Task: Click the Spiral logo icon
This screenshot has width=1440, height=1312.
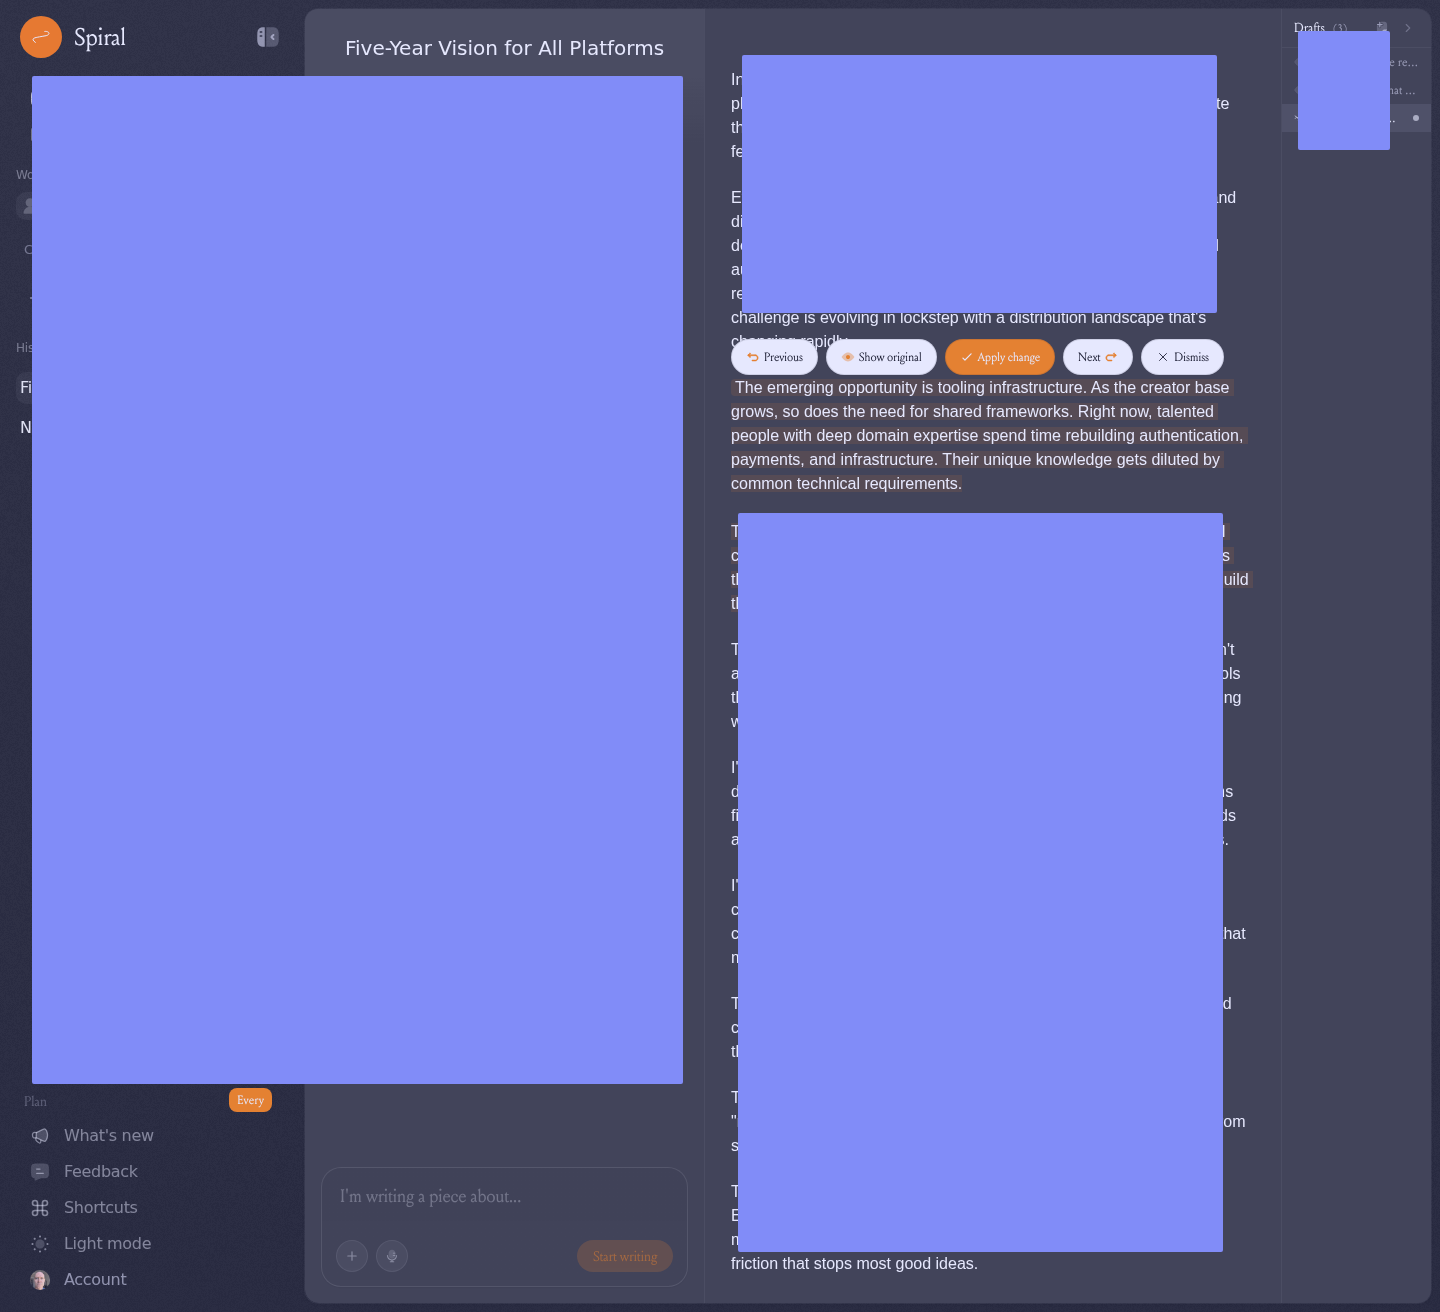Action: tap(41, 37)
